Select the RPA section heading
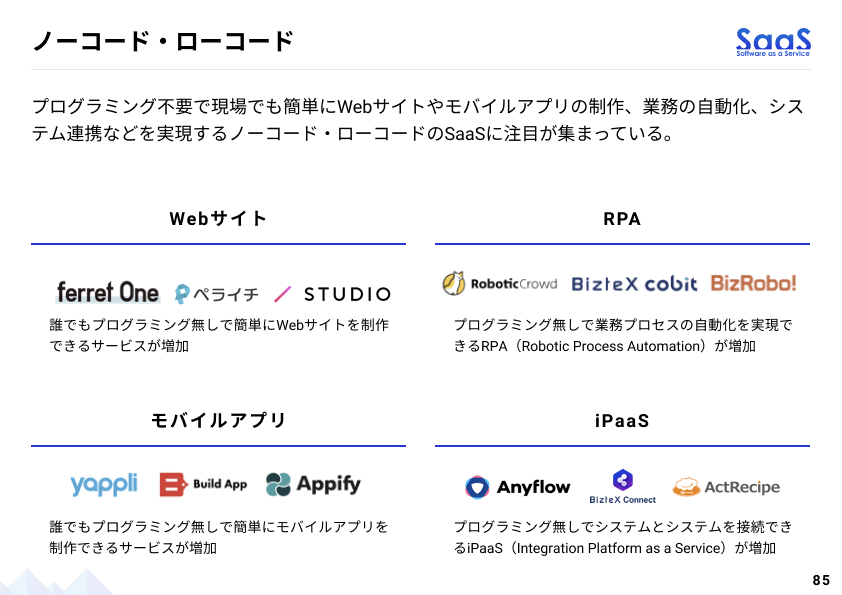The width and height of the screenshot is (842, 595). 622,219
